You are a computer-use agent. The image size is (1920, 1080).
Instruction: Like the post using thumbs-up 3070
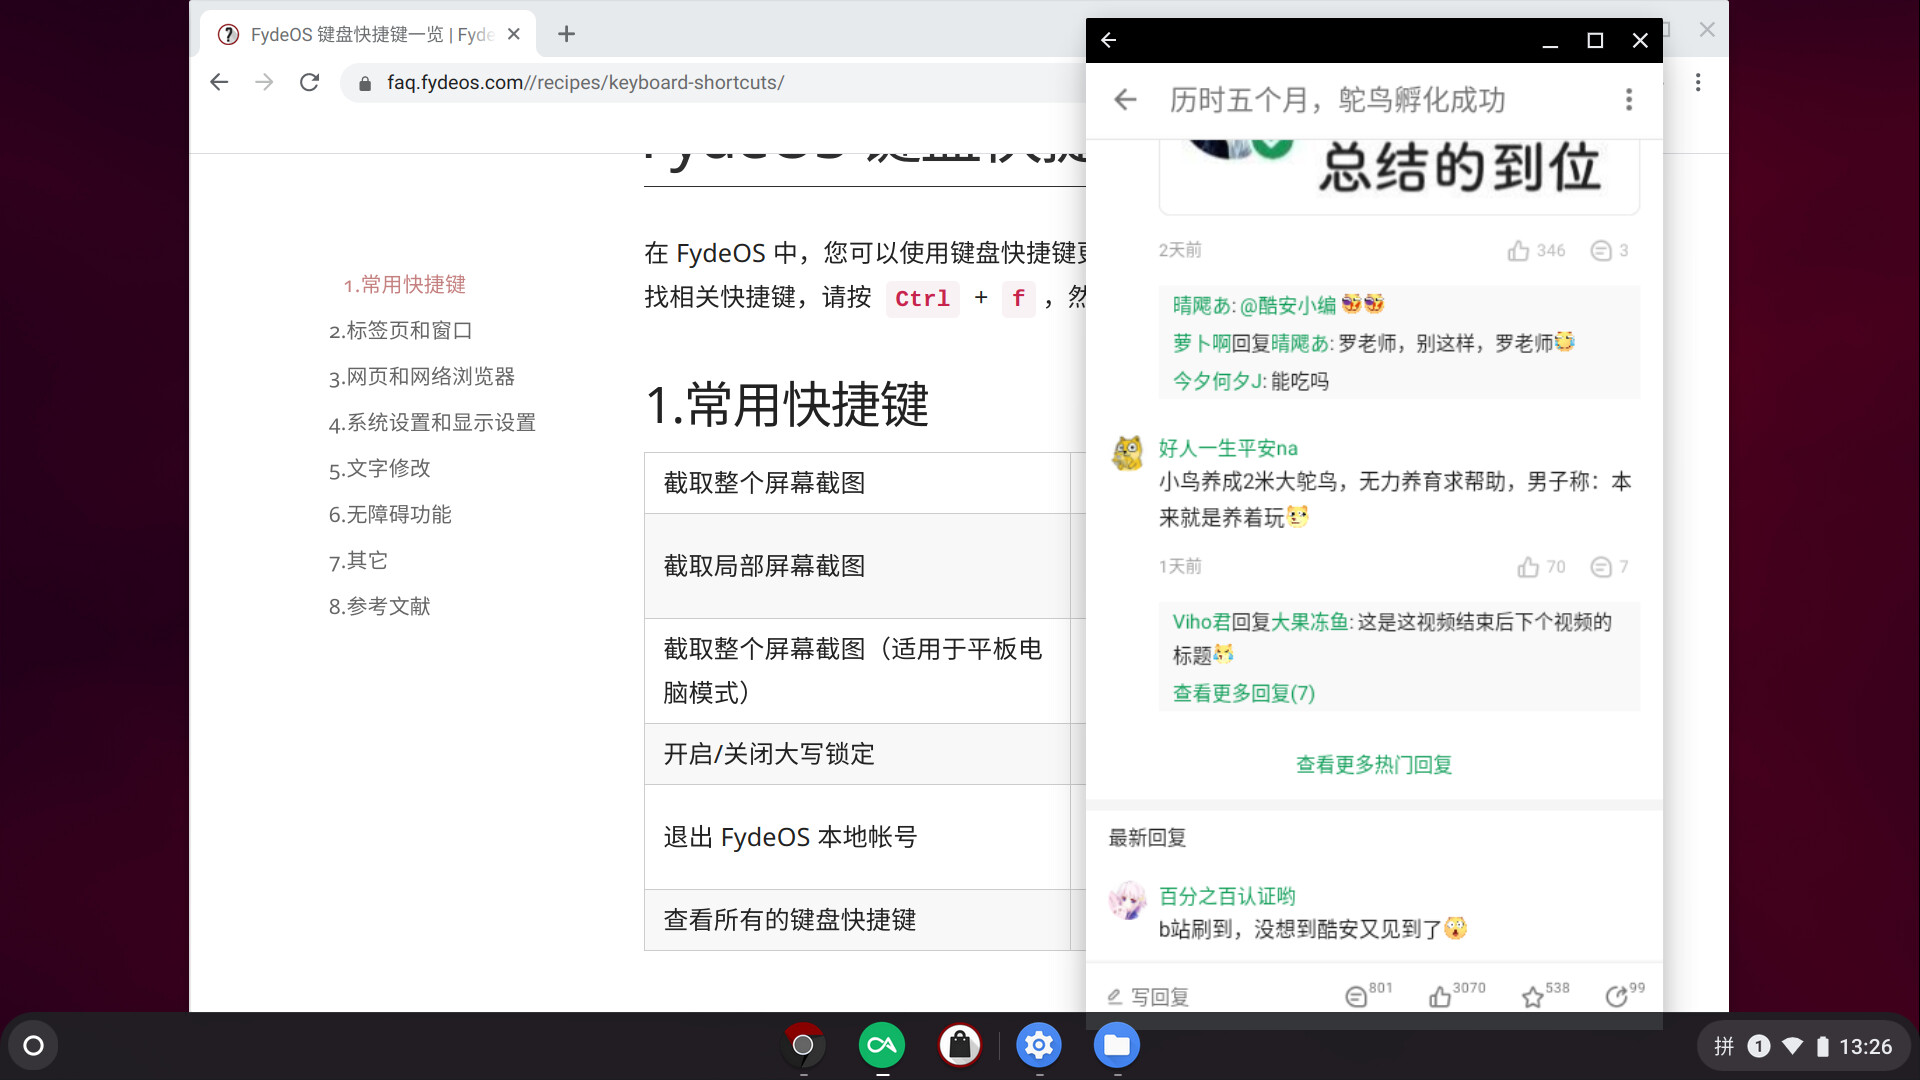pos(1456,994)
